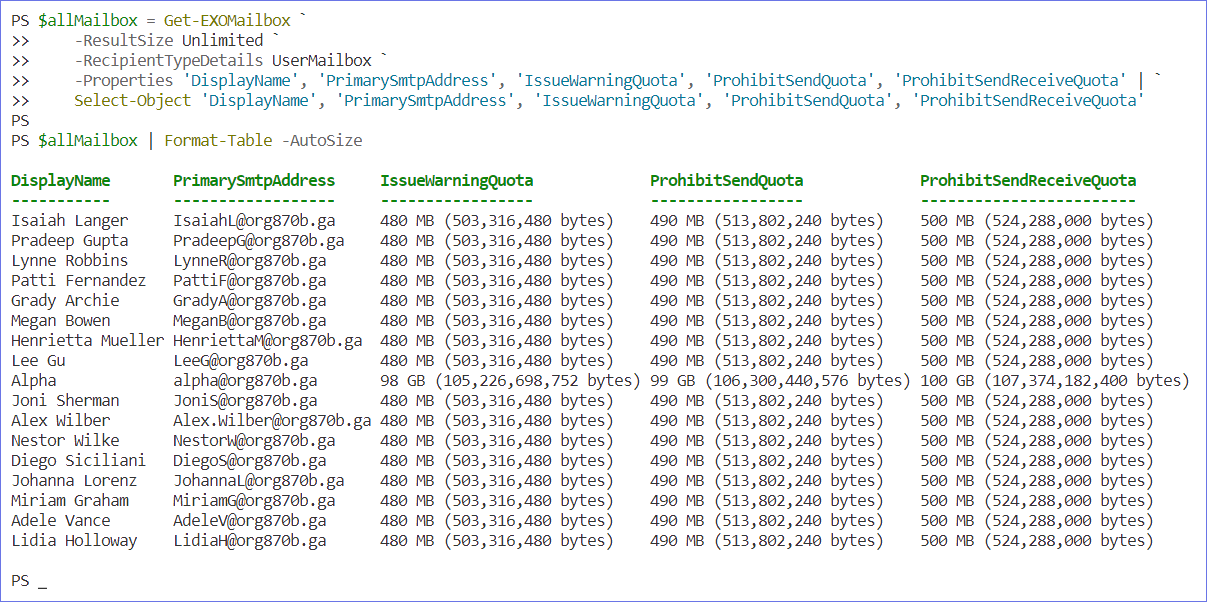Click the -Properties parameter keyword

pos(124,81)
